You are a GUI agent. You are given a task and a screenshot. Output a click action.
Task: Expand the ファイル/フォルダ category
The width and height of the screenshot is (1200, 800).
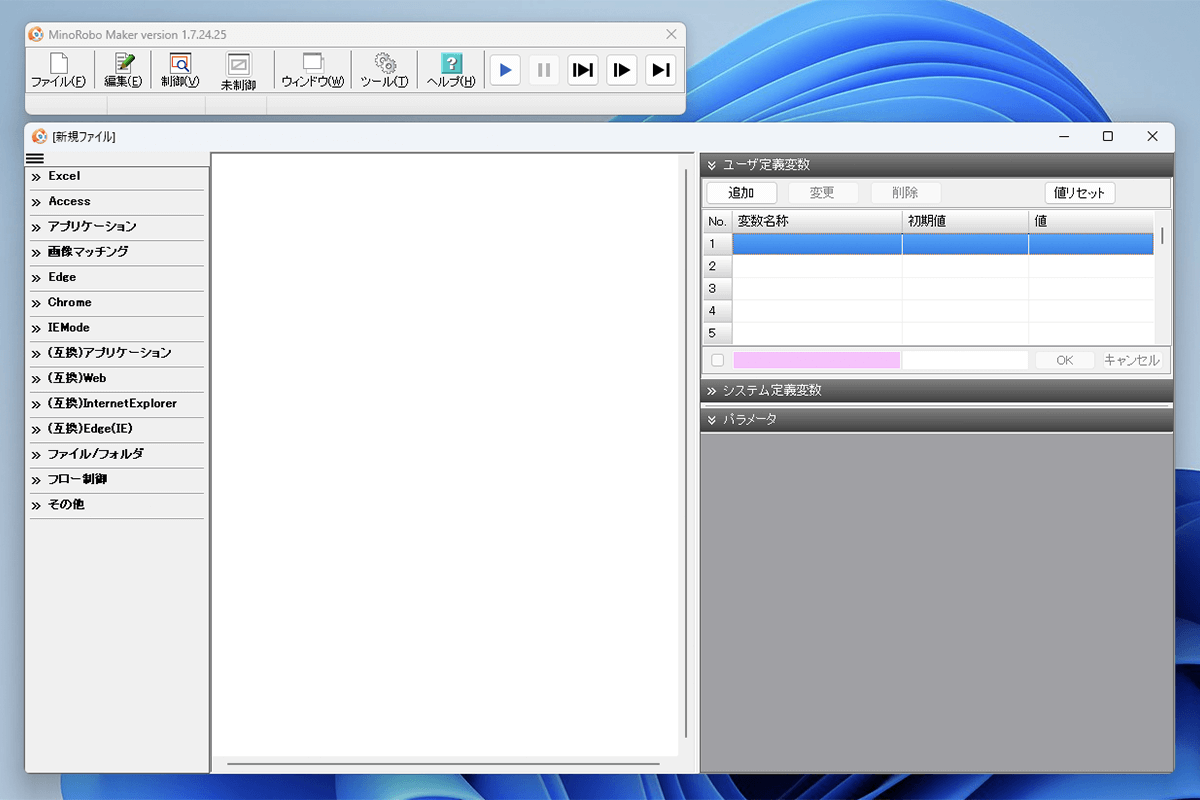116,454
